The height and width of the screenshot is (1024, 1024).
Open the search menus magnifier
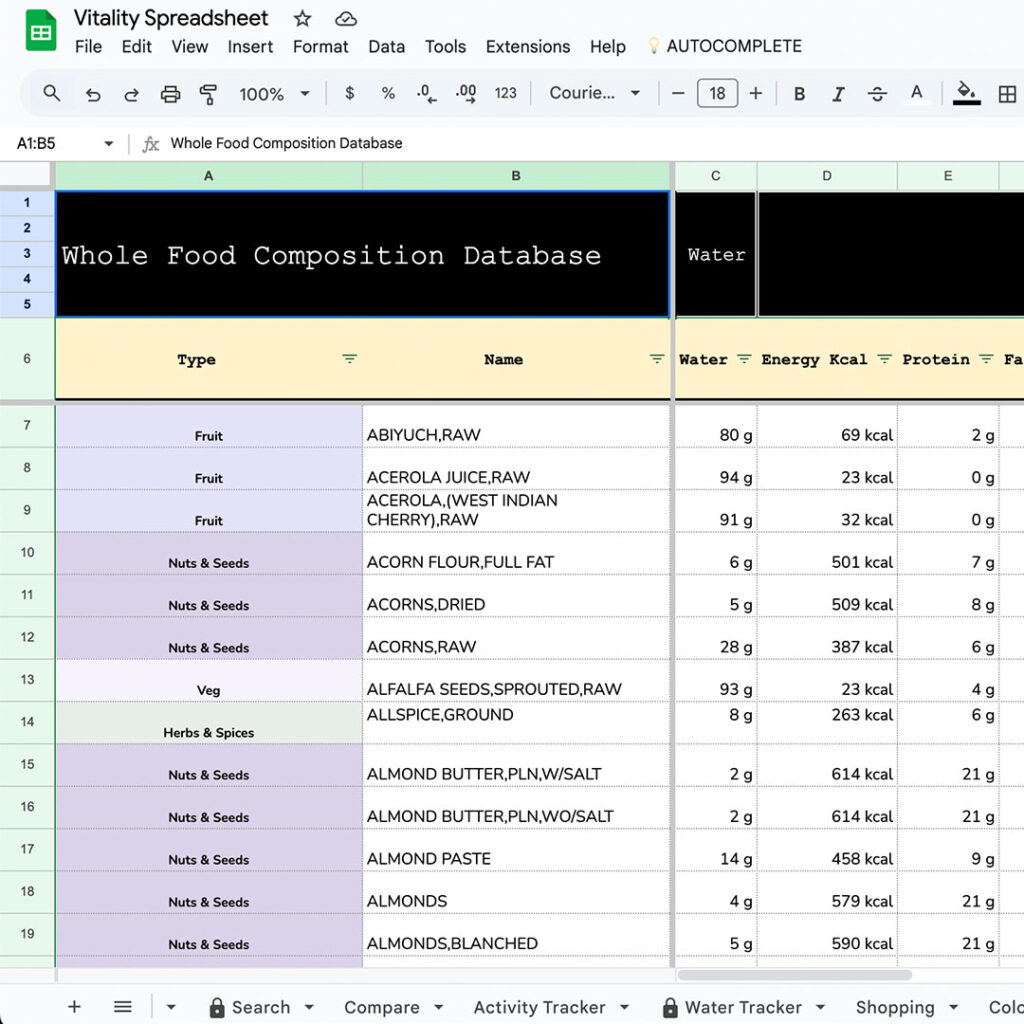(52, 94)
